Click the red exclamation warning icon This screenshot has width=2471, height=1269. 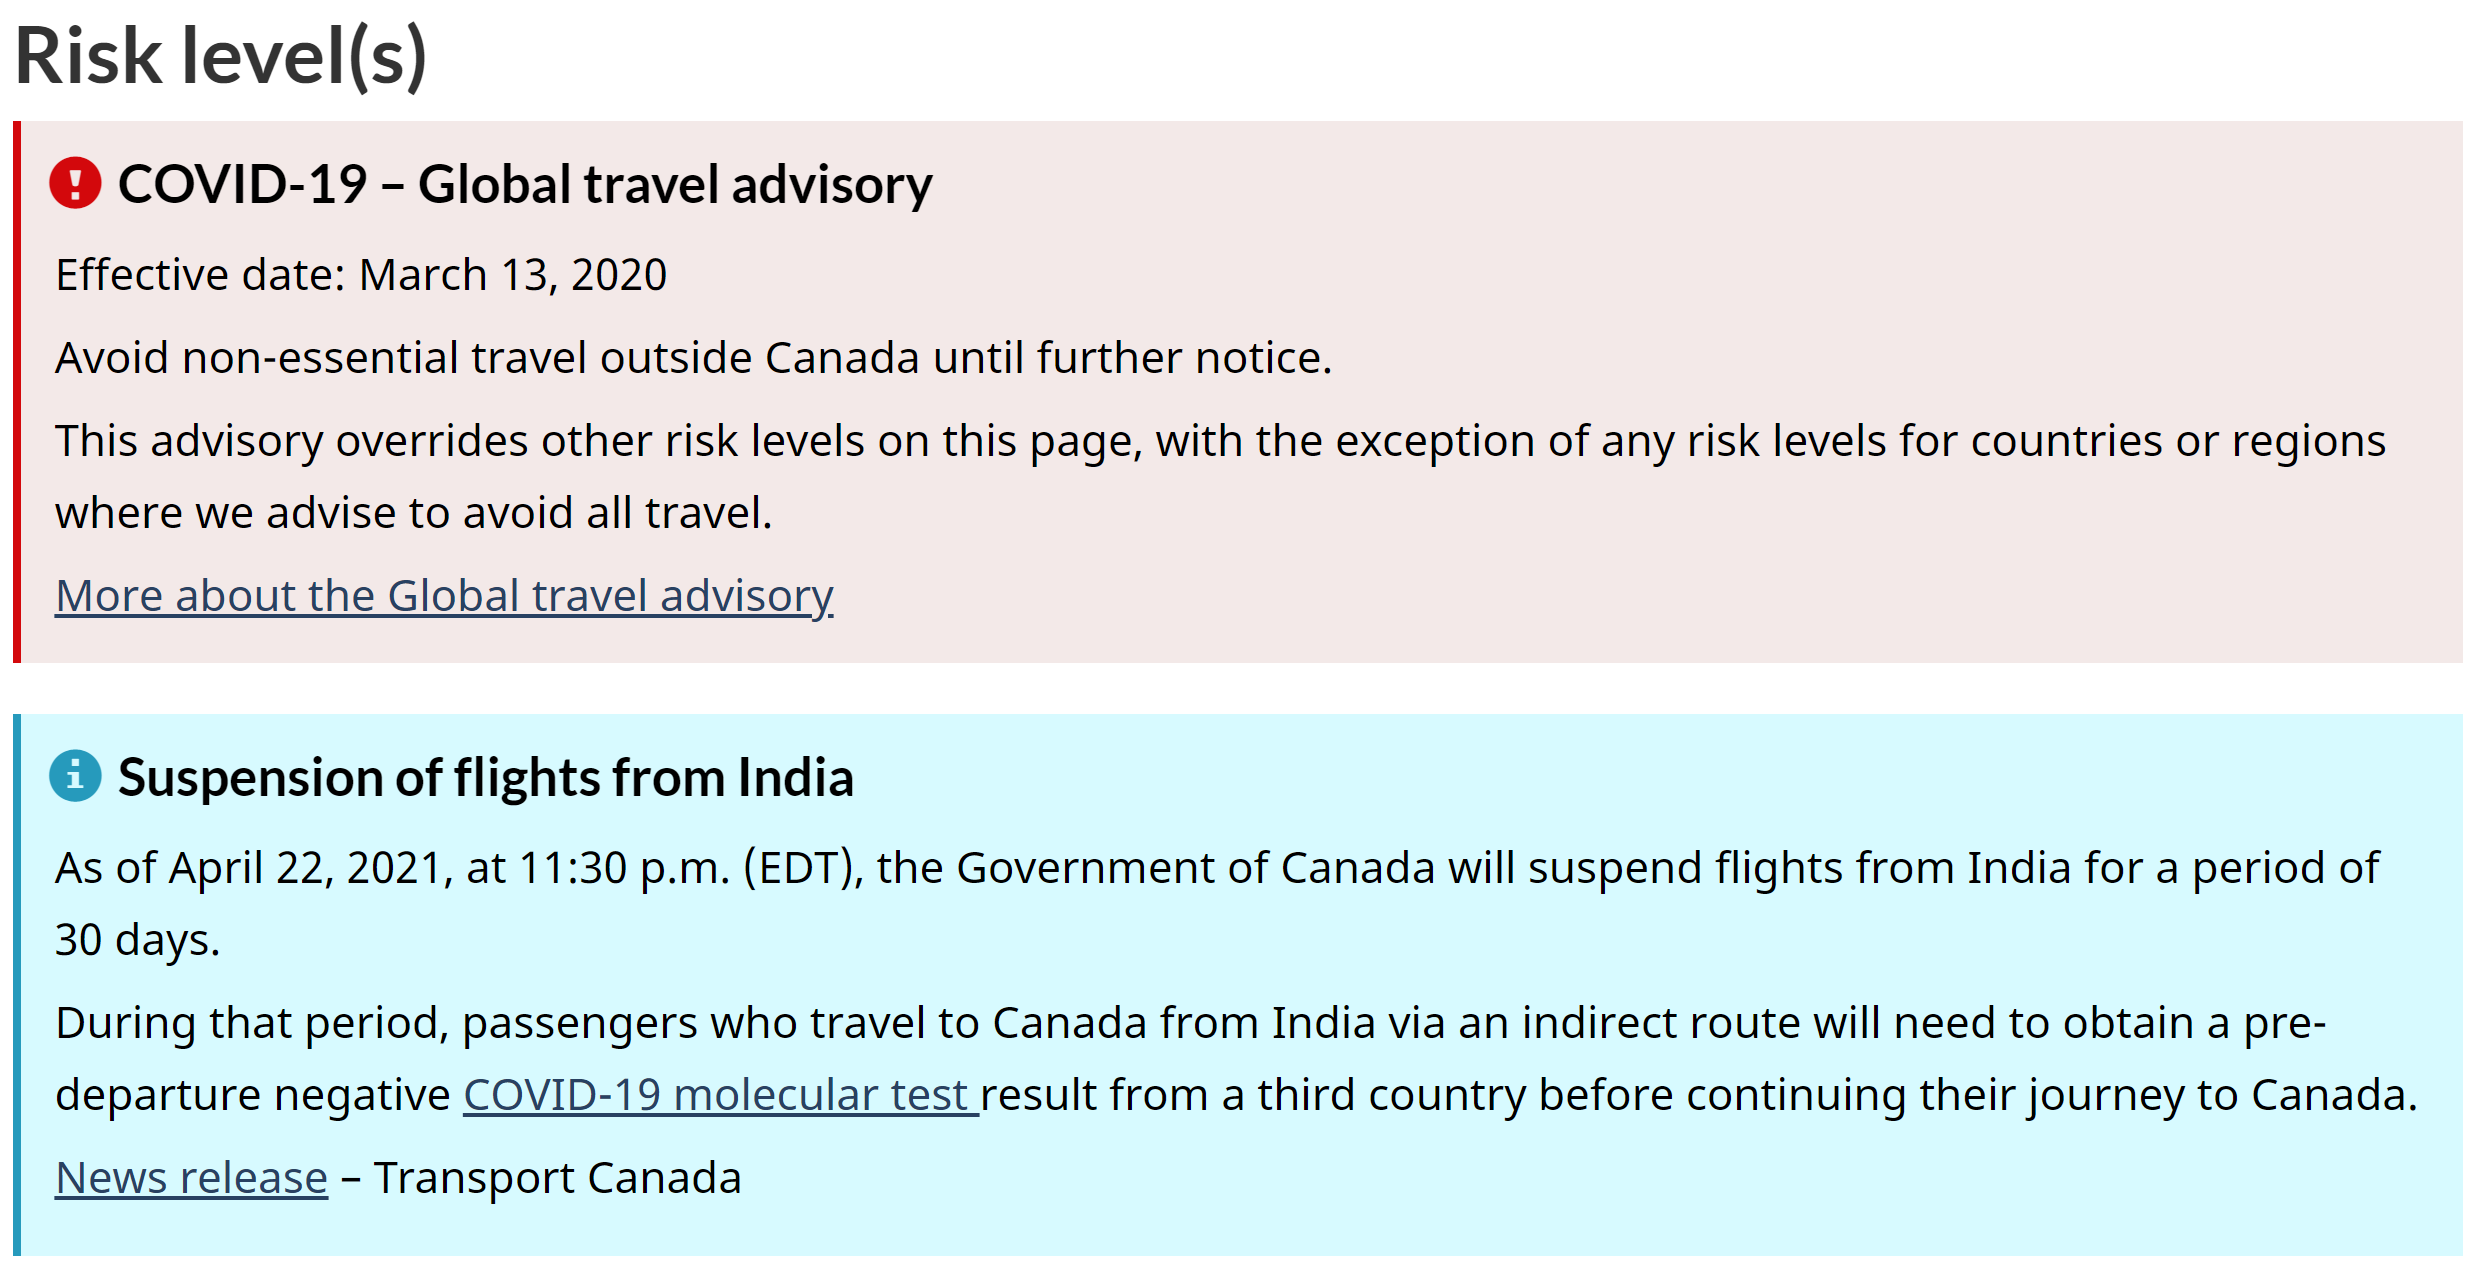click(x=75, y=183)
